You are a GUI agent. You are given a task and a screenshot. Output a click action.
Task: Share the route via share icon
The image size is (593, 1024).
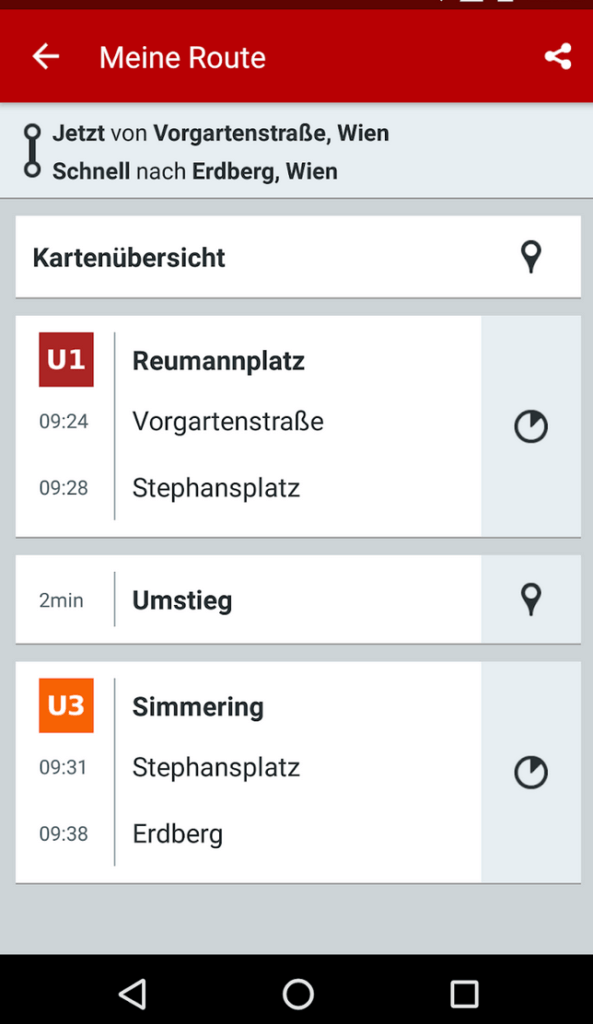point(558,57)
